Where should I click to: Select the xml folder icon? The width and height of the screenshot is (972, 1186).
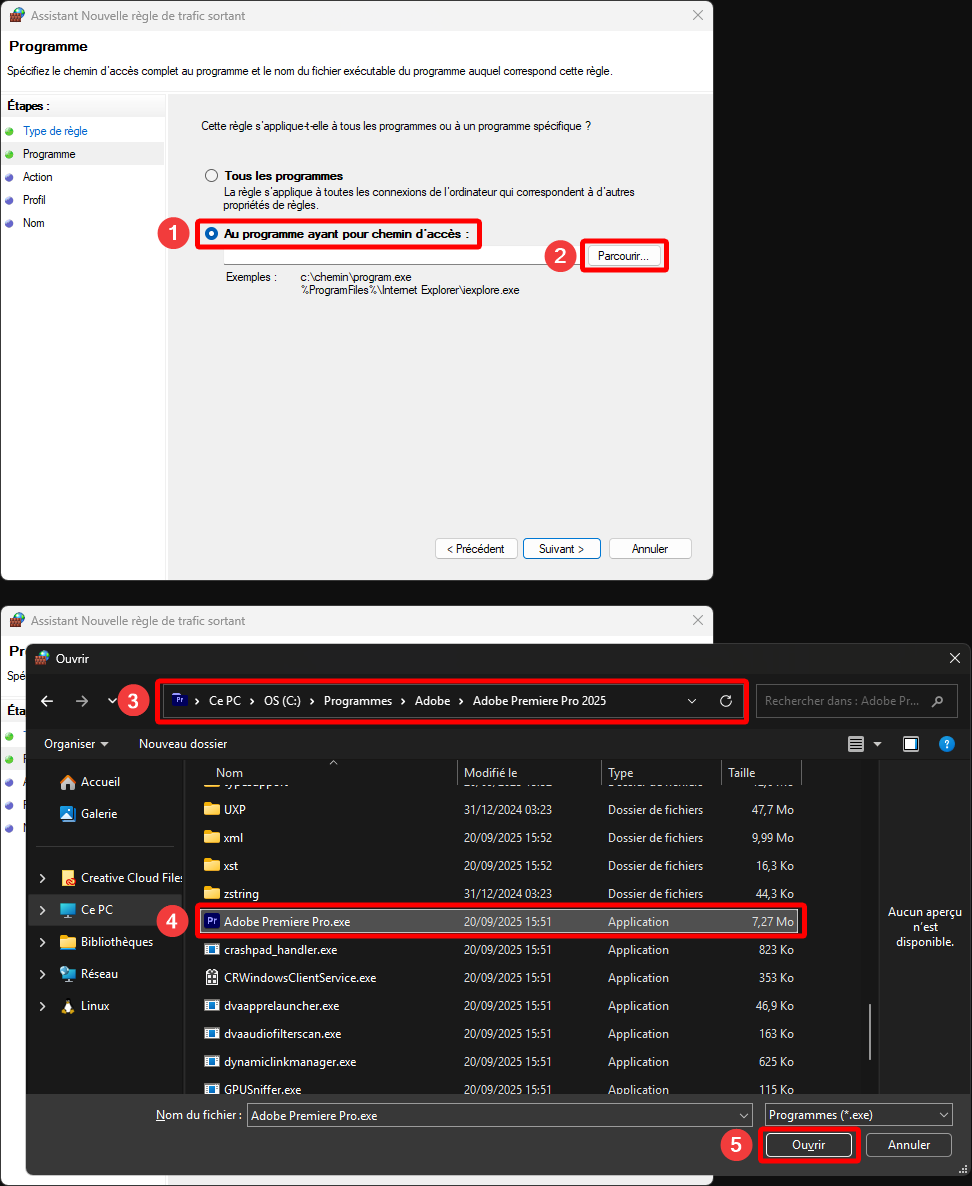click(212, 837)
